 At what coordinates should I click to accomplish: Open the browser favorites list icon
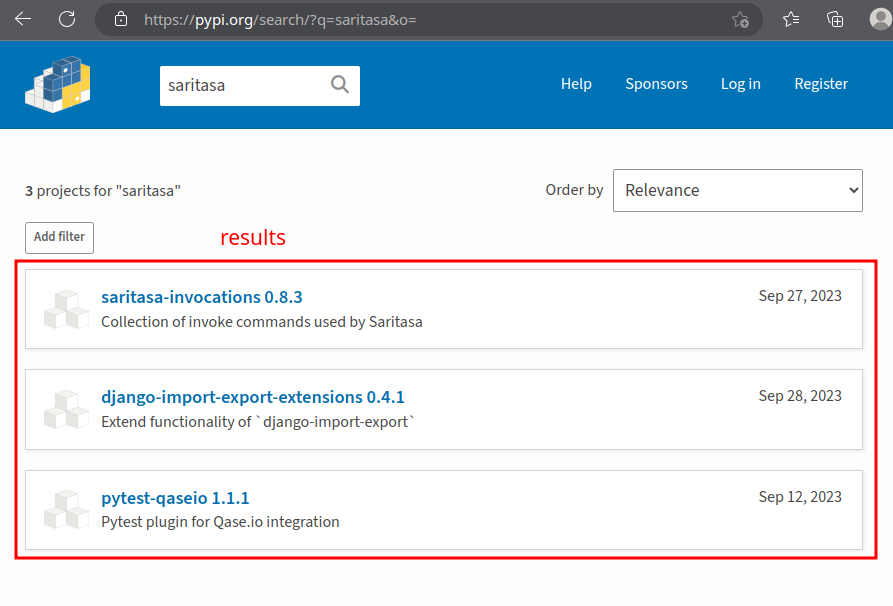coord(790,19)
